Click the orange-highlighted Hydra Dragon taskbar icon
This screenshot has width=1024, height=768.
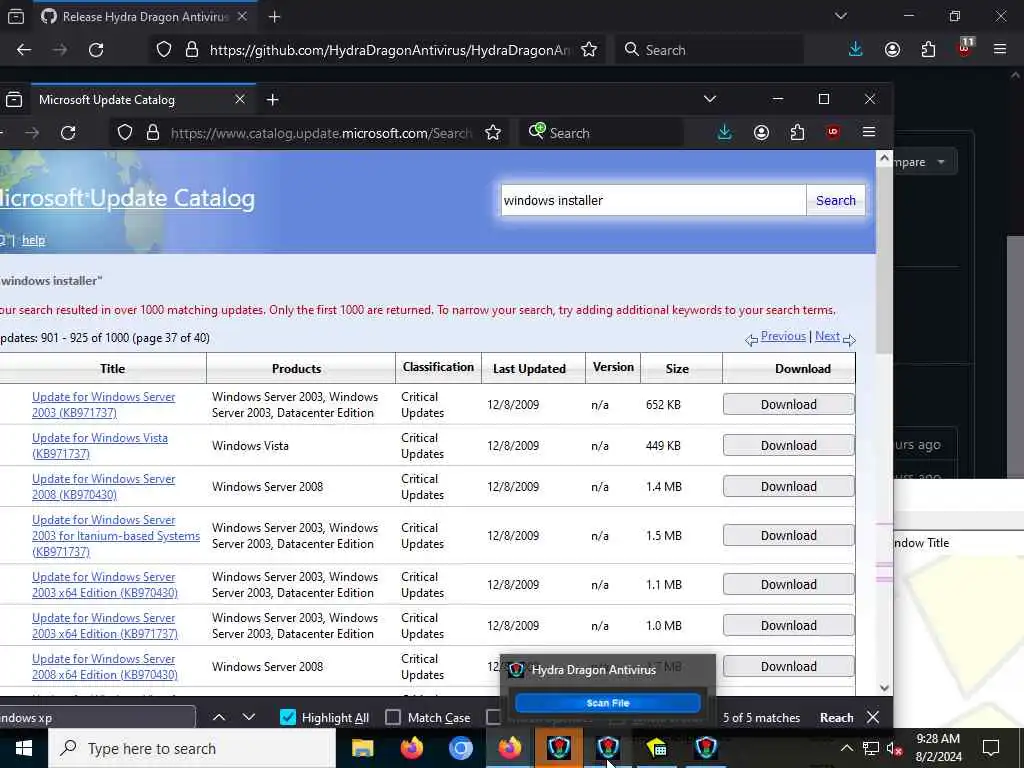(x=558, y=748)
